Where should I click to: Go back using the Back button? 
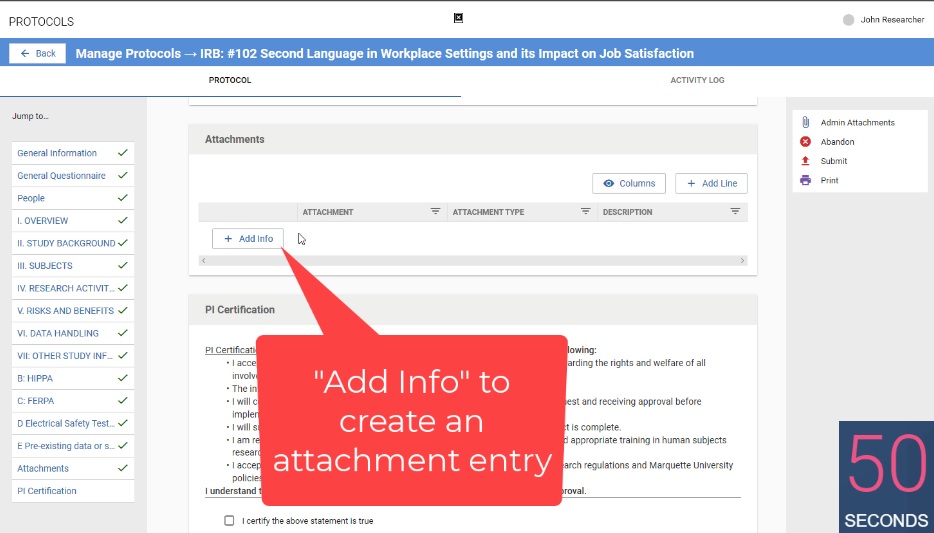(x=37, y=53)
